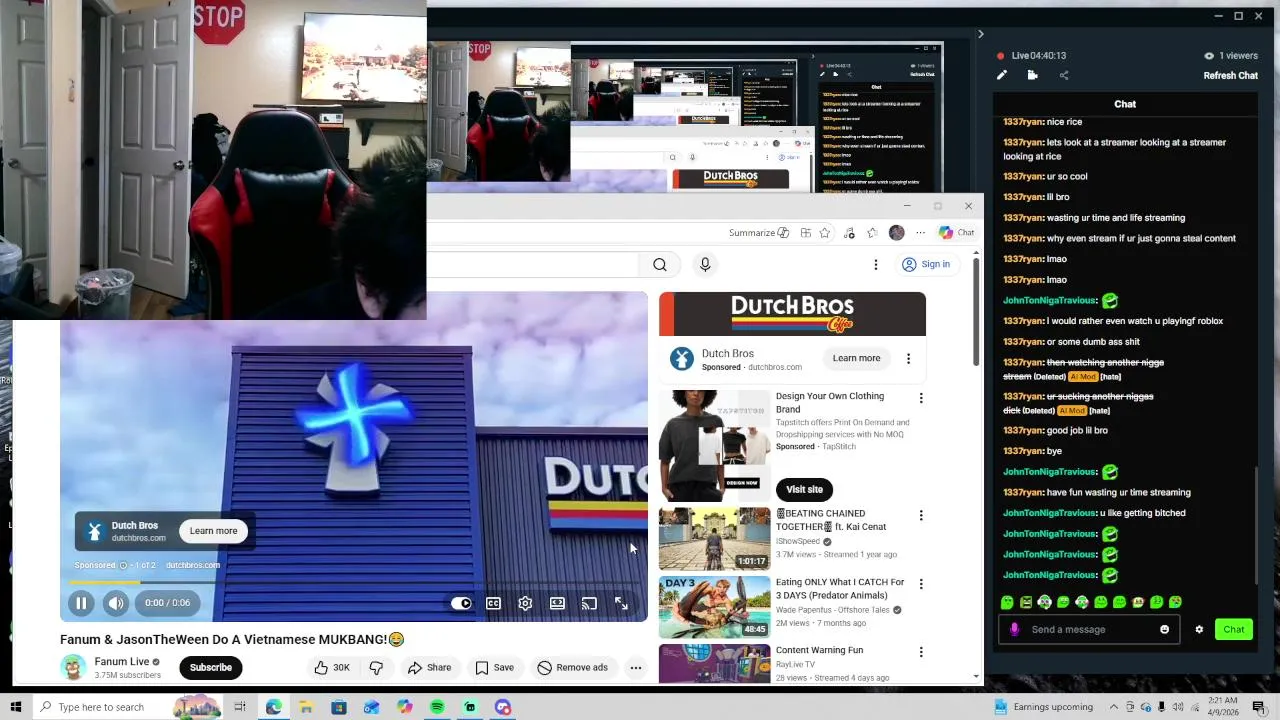Open options for BEATING CHAINED TOGETHER video
Screen dimensions: 1280x720
(x=921, y=516)
